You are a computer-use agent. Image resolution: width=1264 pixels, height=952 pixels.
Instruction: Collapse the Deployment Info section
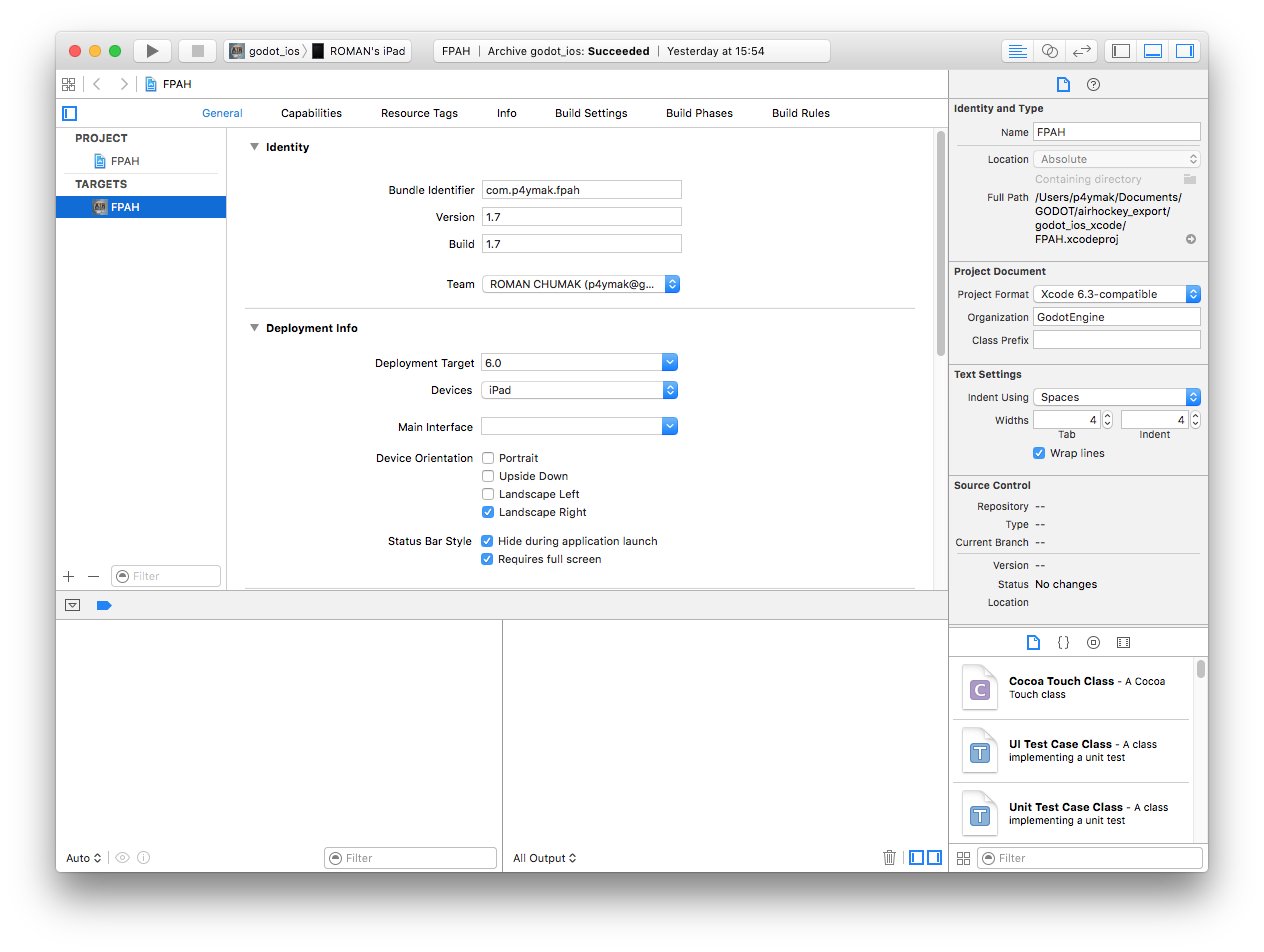(254, 328)
